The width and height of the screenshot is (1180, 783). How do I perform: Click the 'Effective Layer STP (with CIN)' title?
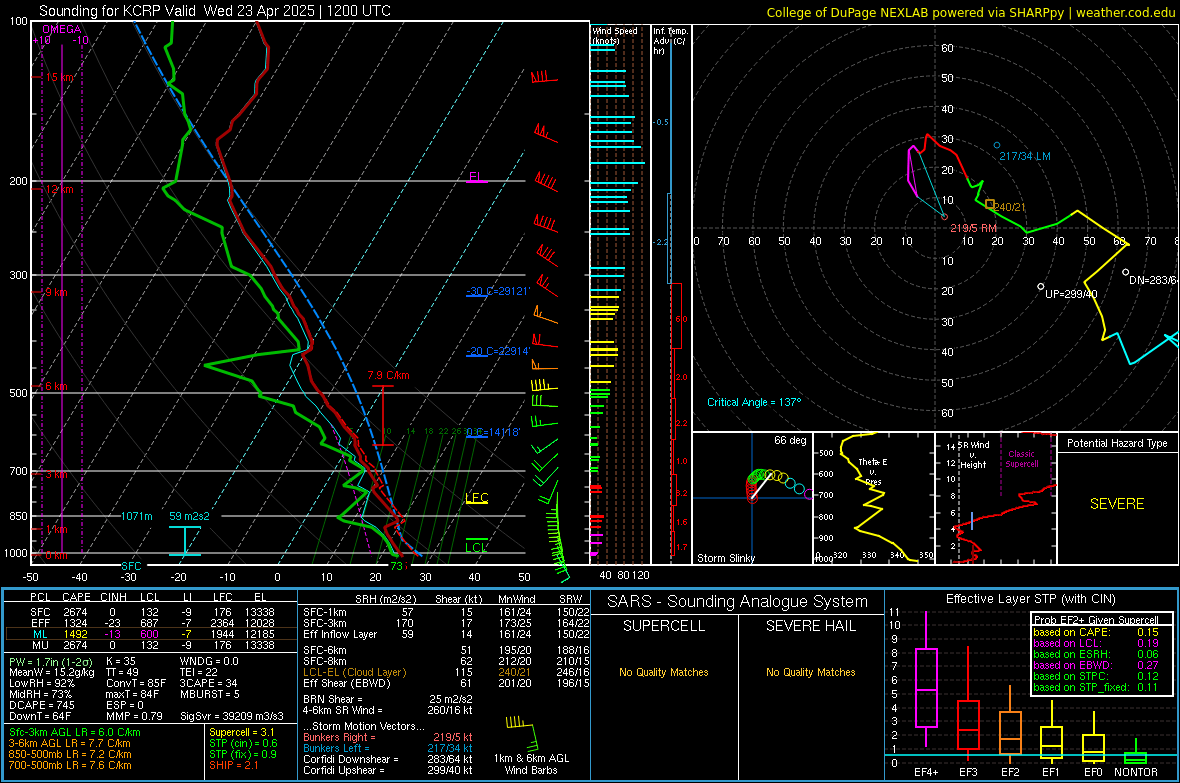coord(1030,599)
